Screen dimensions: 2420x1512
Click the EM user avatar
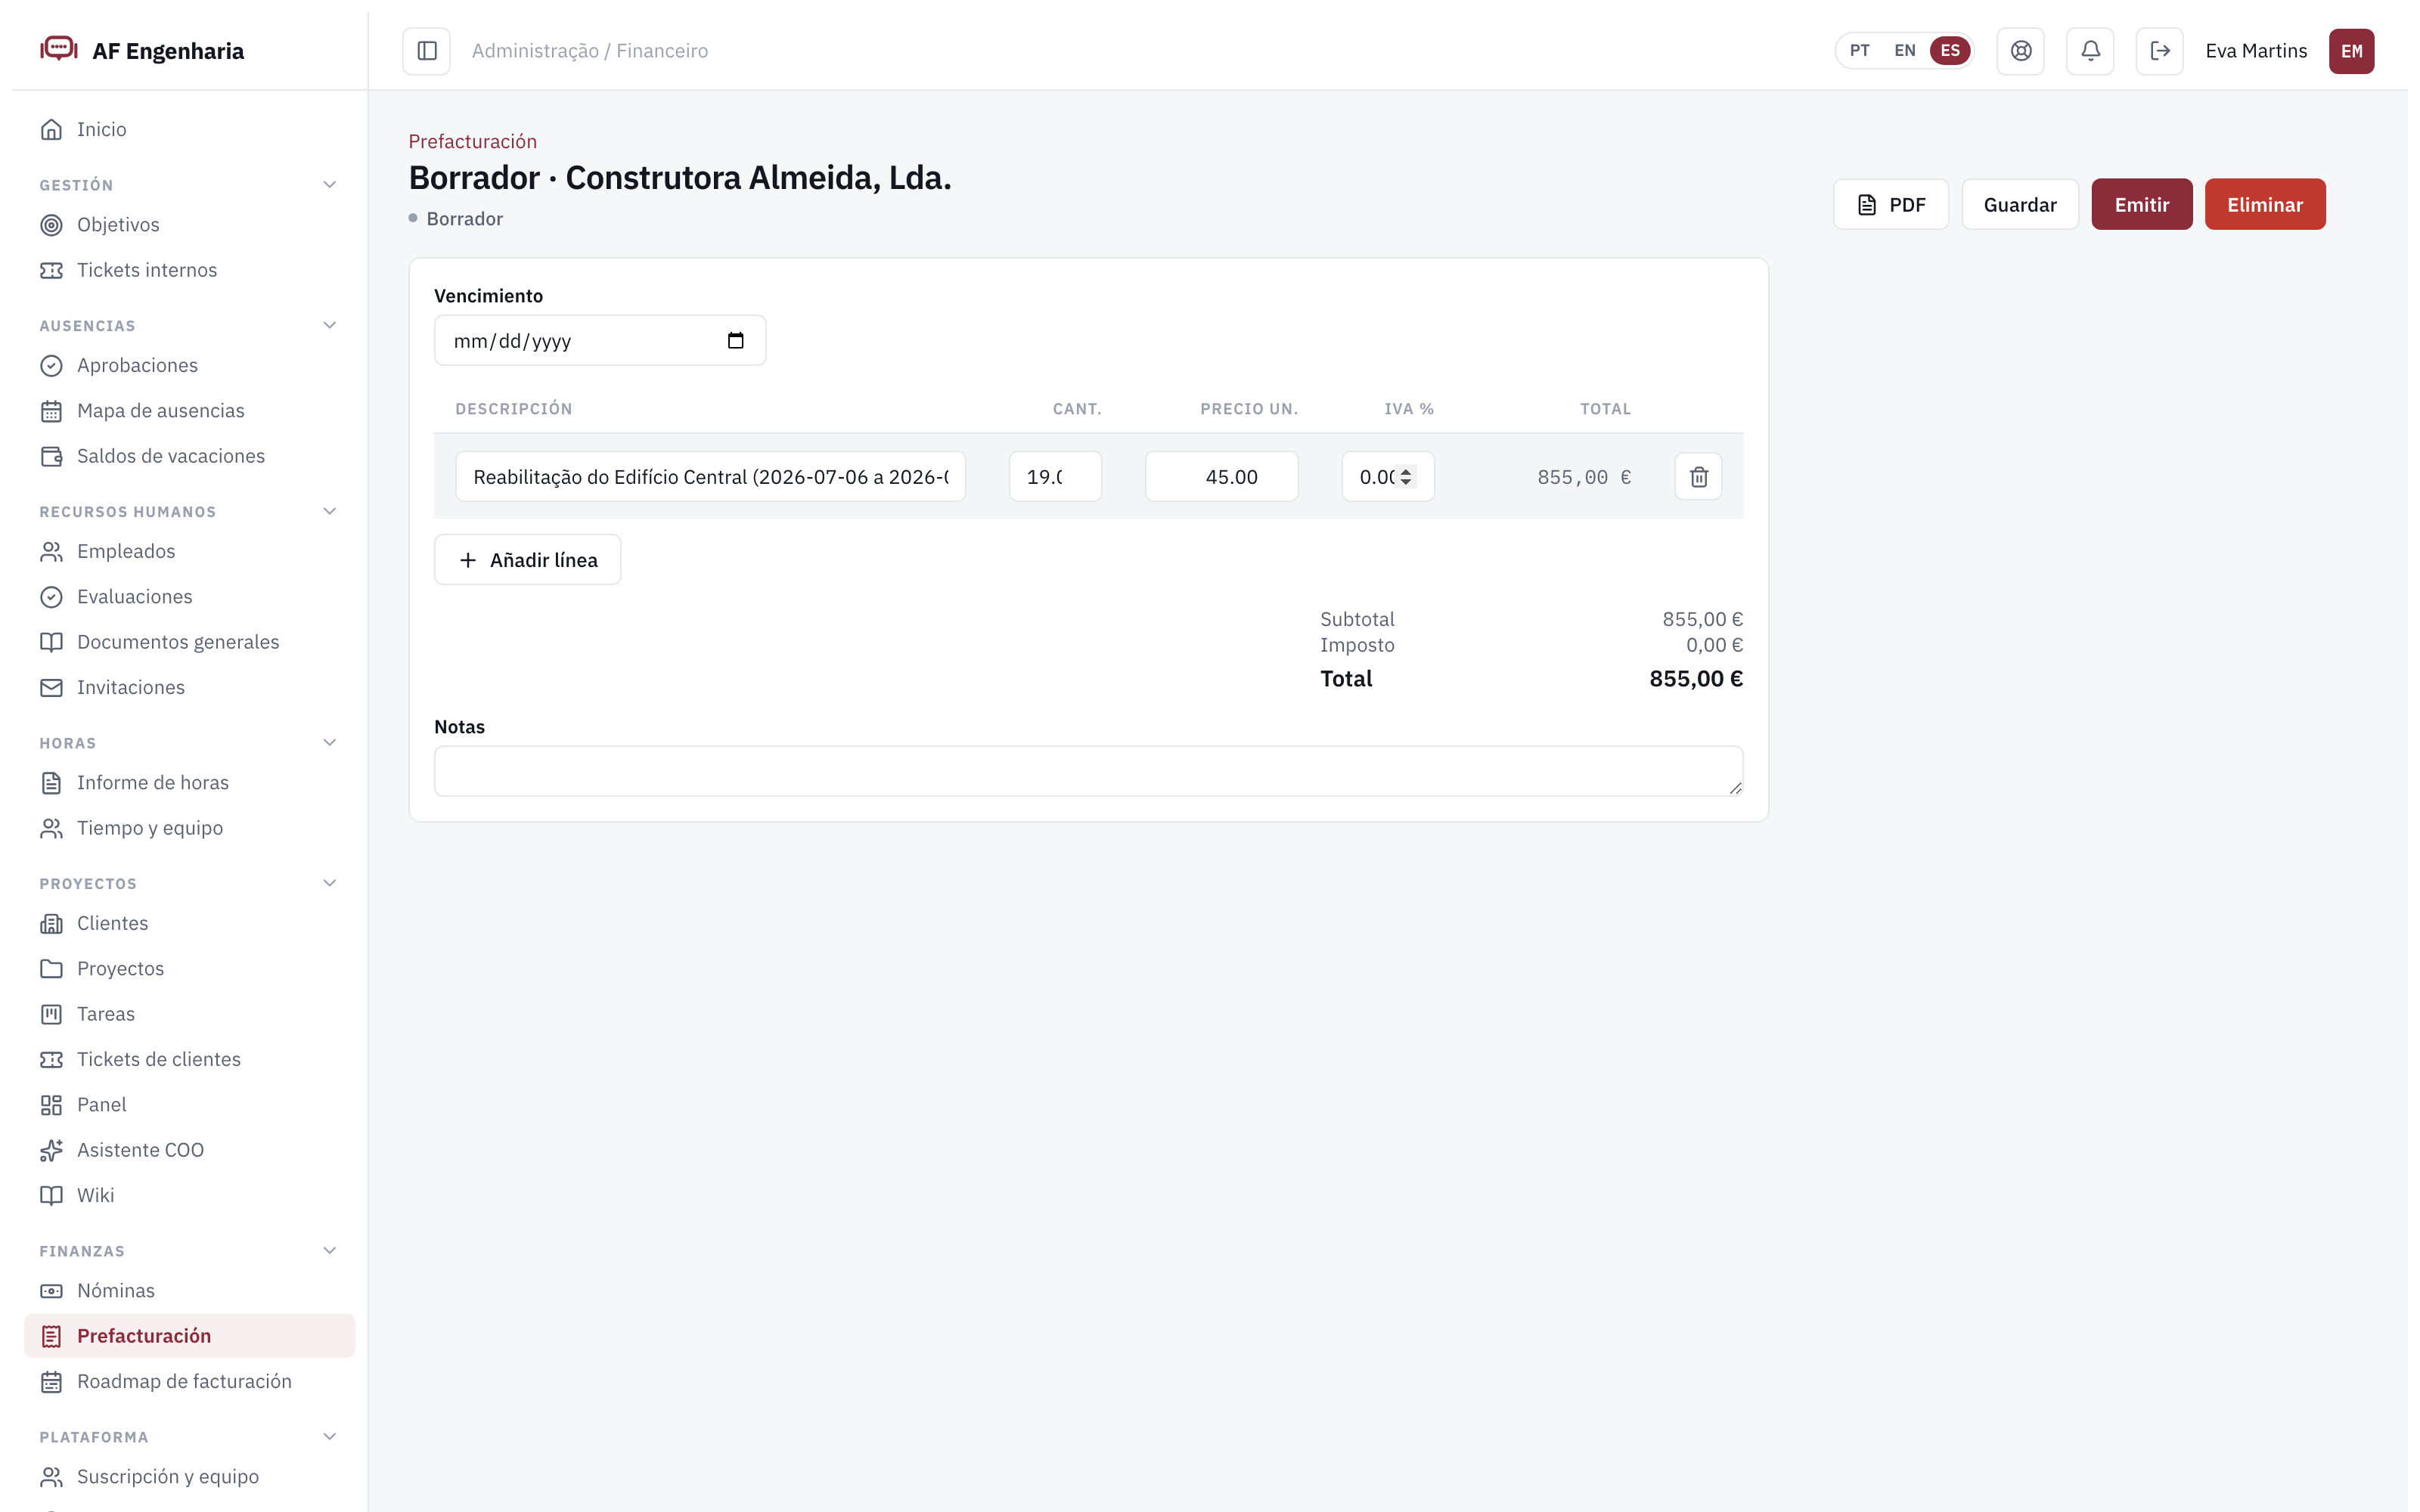click(x=2352, y=51)
